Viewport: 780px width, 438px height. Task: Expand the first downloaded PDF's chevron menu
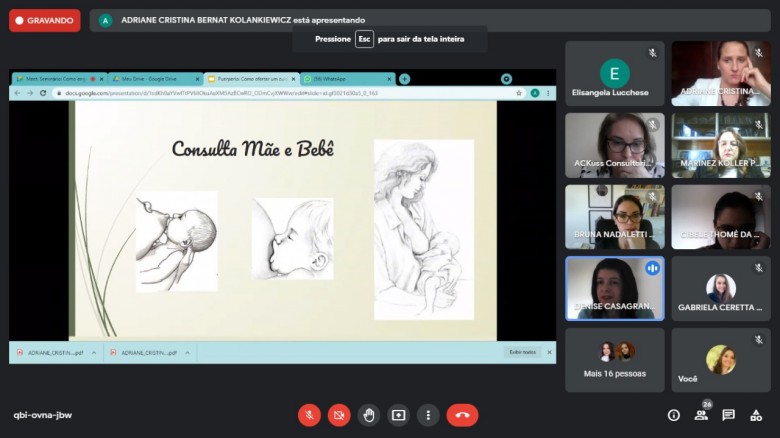[92, 352]
